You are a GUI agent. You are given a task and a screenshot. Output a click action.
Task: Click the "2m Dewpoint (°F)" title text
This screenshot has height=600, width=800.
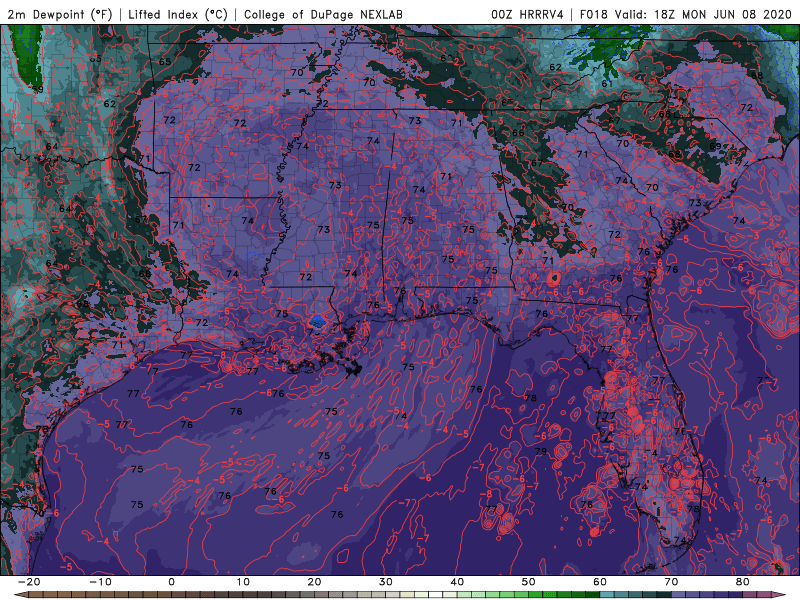[60, 14]
